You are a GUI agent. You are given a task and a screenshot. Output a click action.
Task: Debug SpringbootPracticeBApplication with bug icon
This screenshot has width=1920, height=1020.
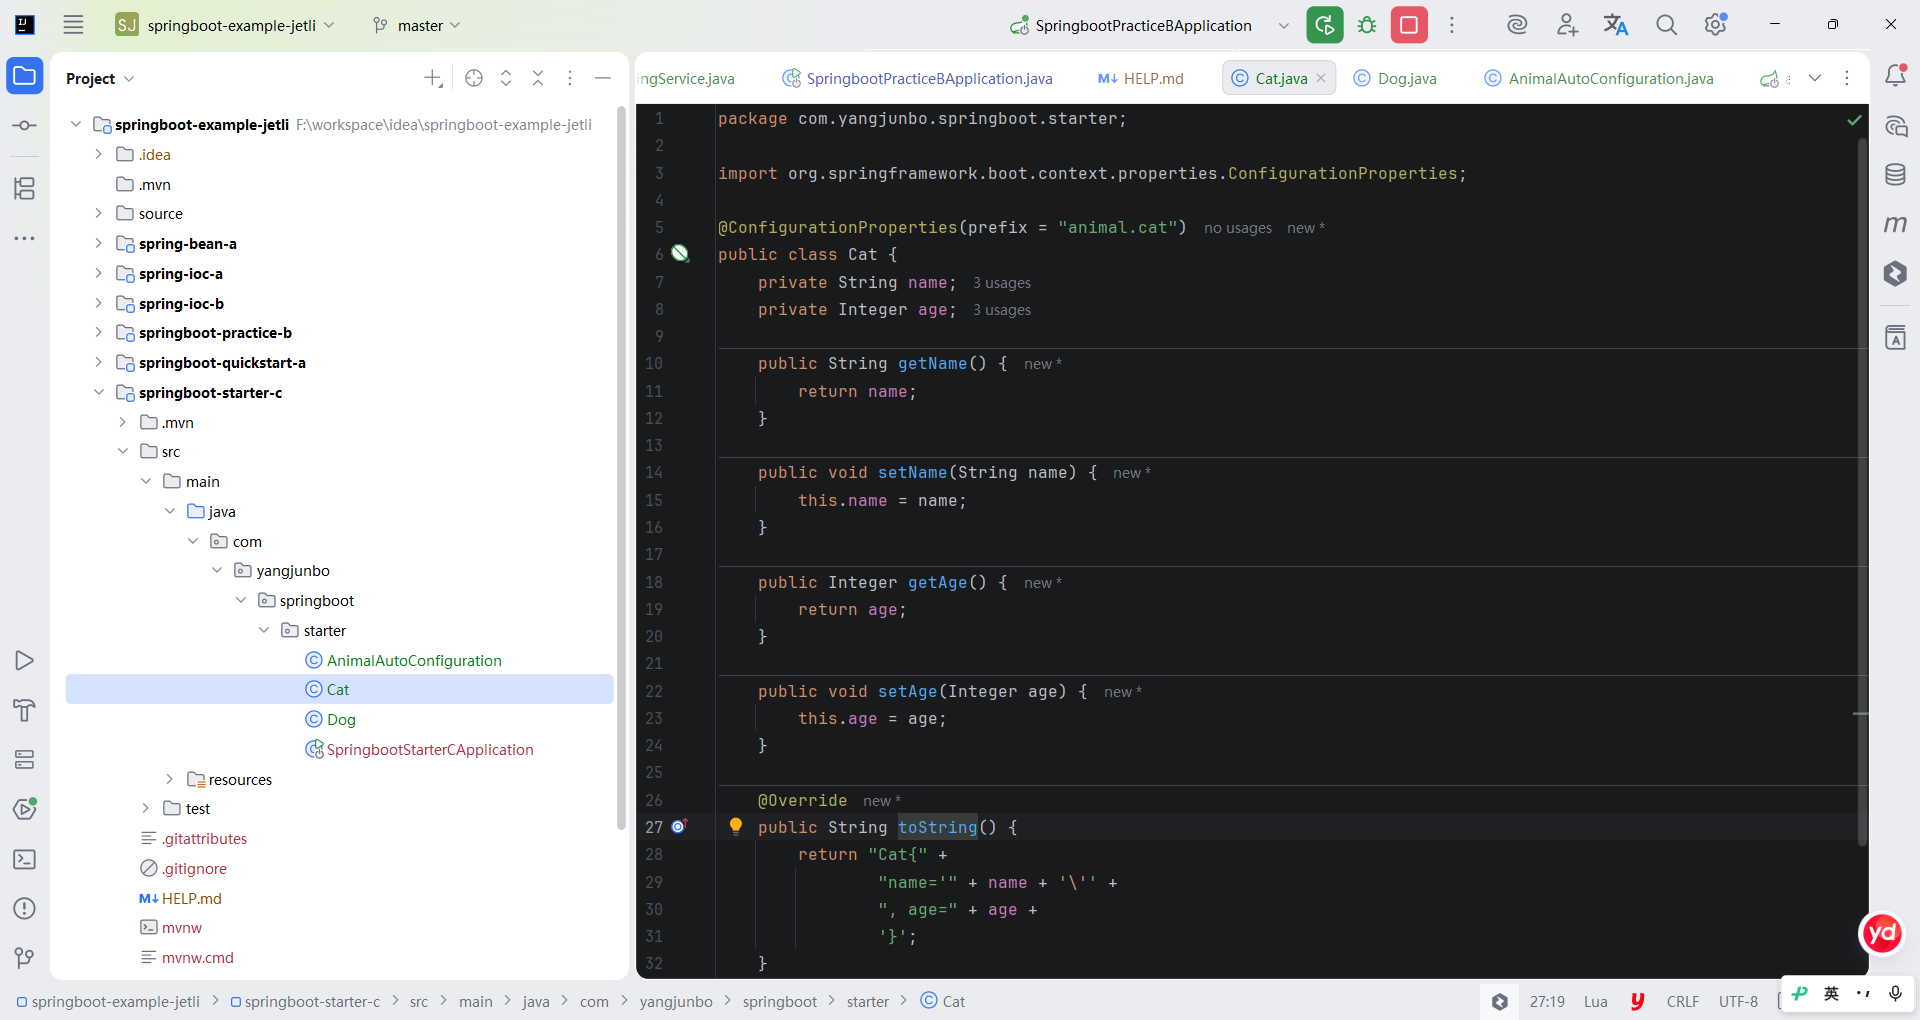[1367, 25]
